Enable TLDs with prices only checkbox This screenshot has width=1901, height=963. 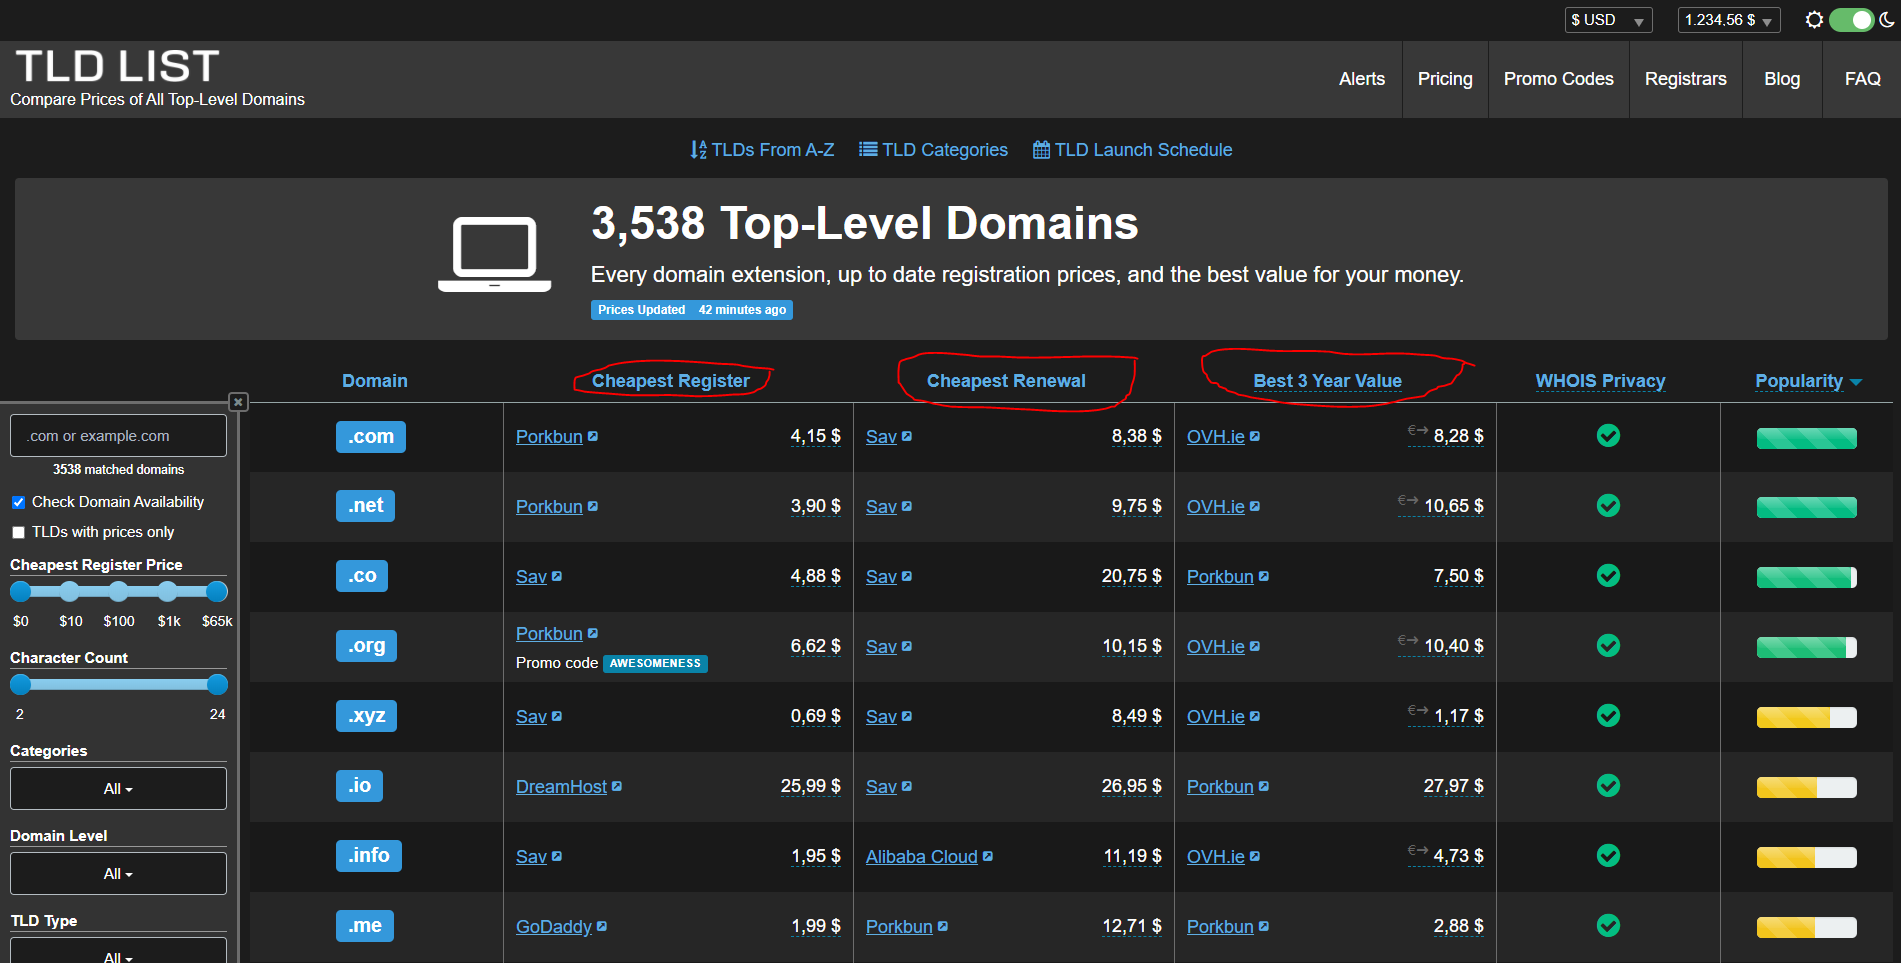click(x=18, y=532)
